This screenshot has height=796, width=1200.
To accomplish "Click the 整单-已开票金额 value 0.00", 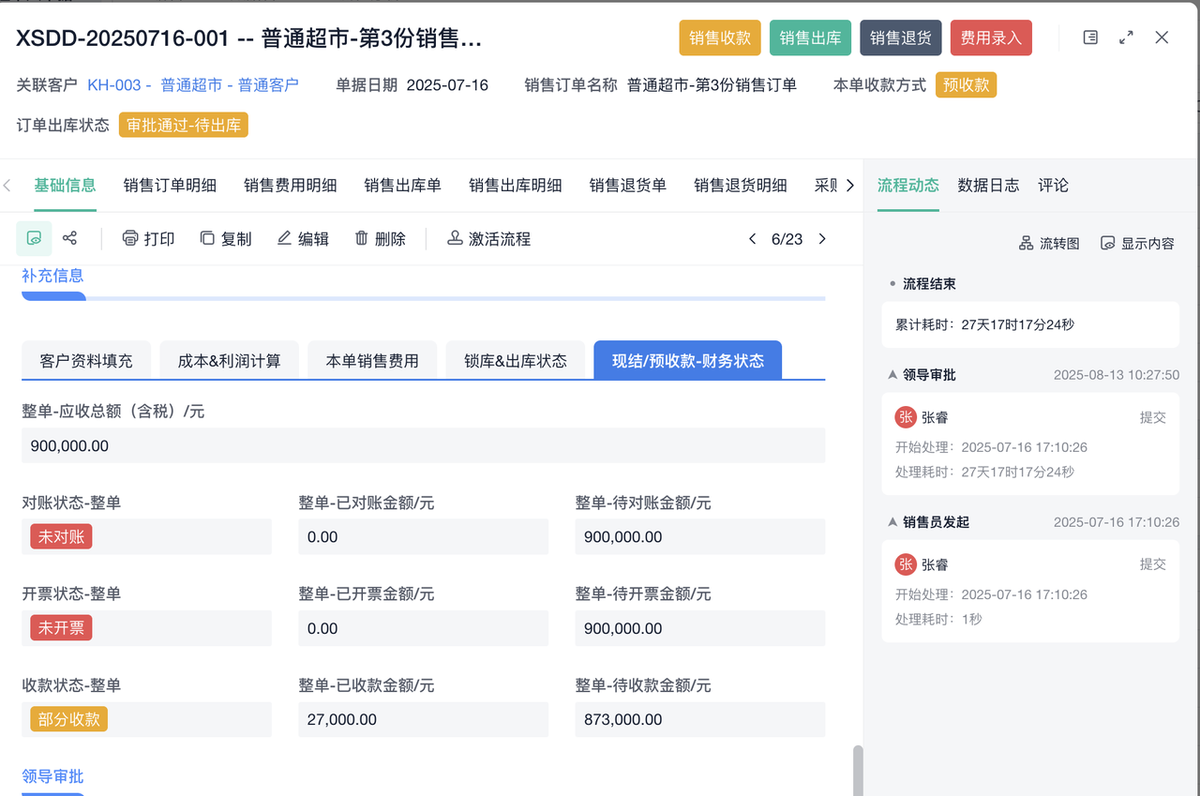I will tap(323, 628).
